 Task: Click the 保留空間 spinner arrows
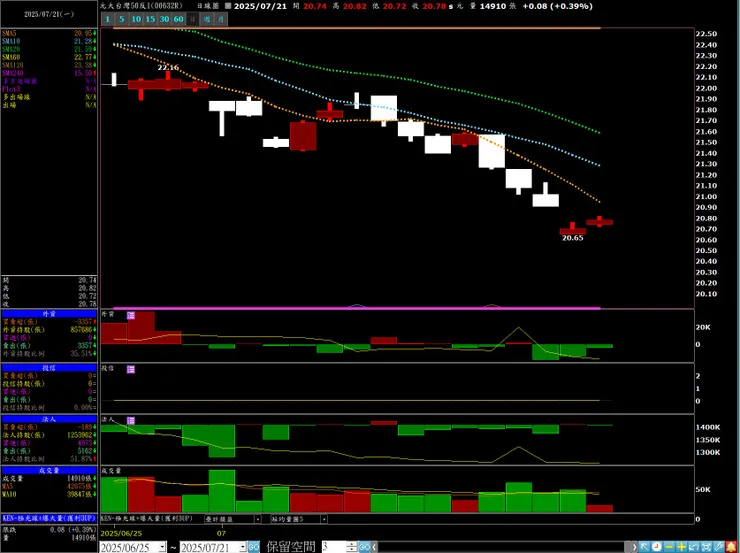click(x=352, y=547)
